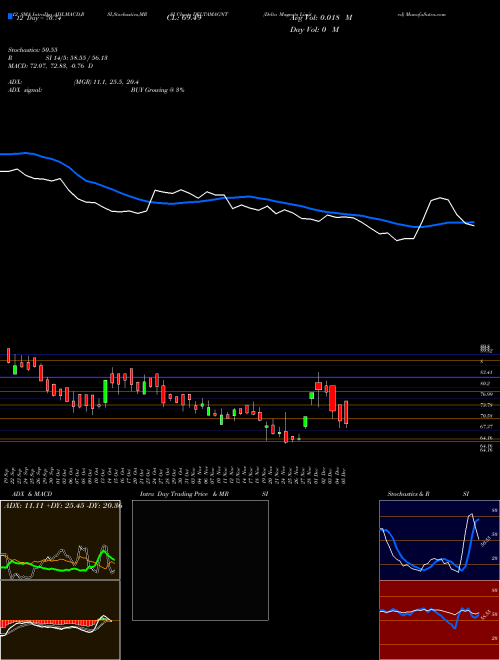This screenshot has height=660, width=500.
Task: Click the 83.41 price axis label
Action: tap(486, 373)
